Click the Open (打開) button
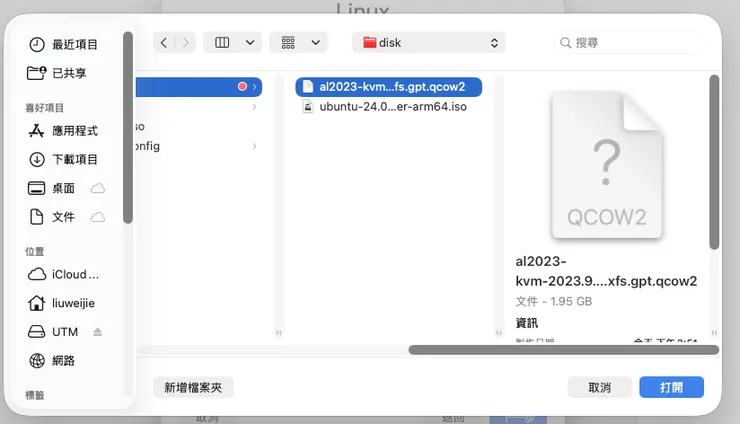The height and width of the screenshot is (424, 740). 672,388
